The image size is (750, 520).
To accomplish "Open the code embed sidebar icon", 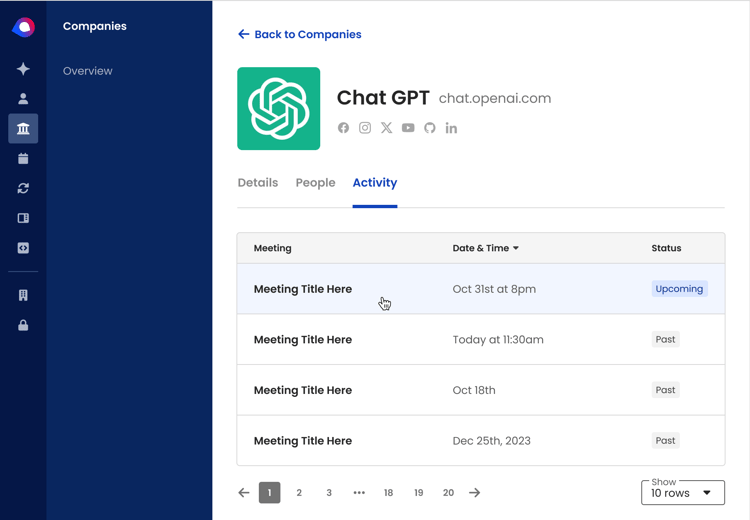I will click(23, 248).
